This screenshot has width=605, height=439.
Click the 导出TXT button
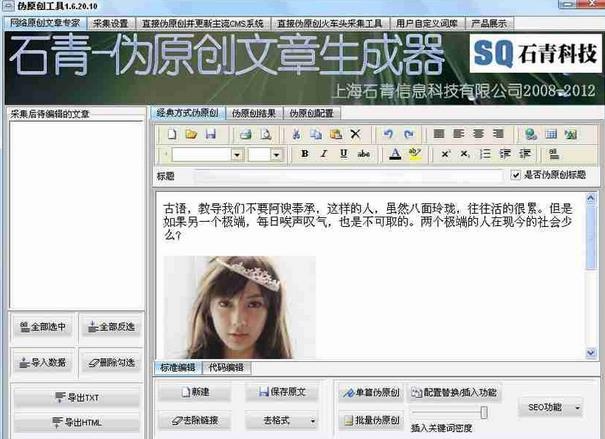click(x=77, y=397)
